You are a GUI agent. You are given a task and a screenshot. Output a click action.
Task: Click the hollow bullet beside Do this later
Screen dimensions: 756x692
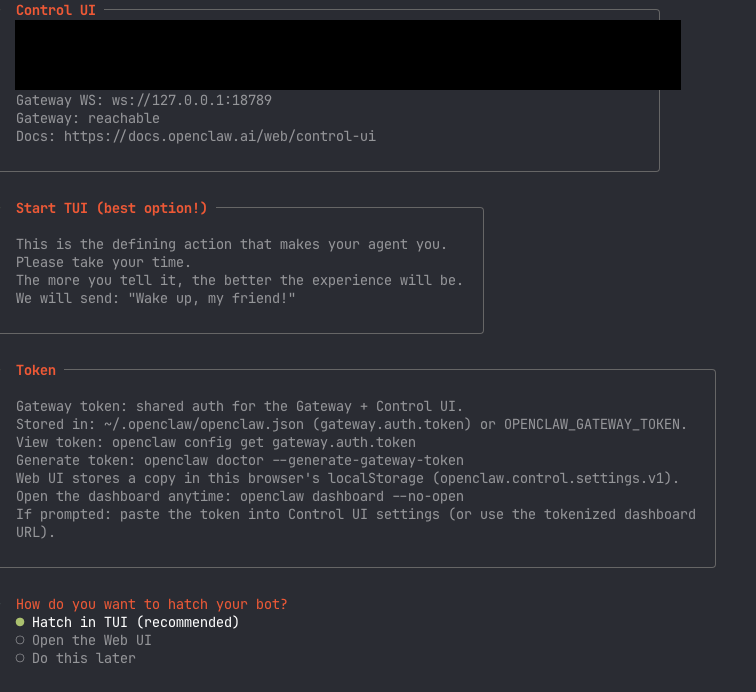tap(20, 658)
